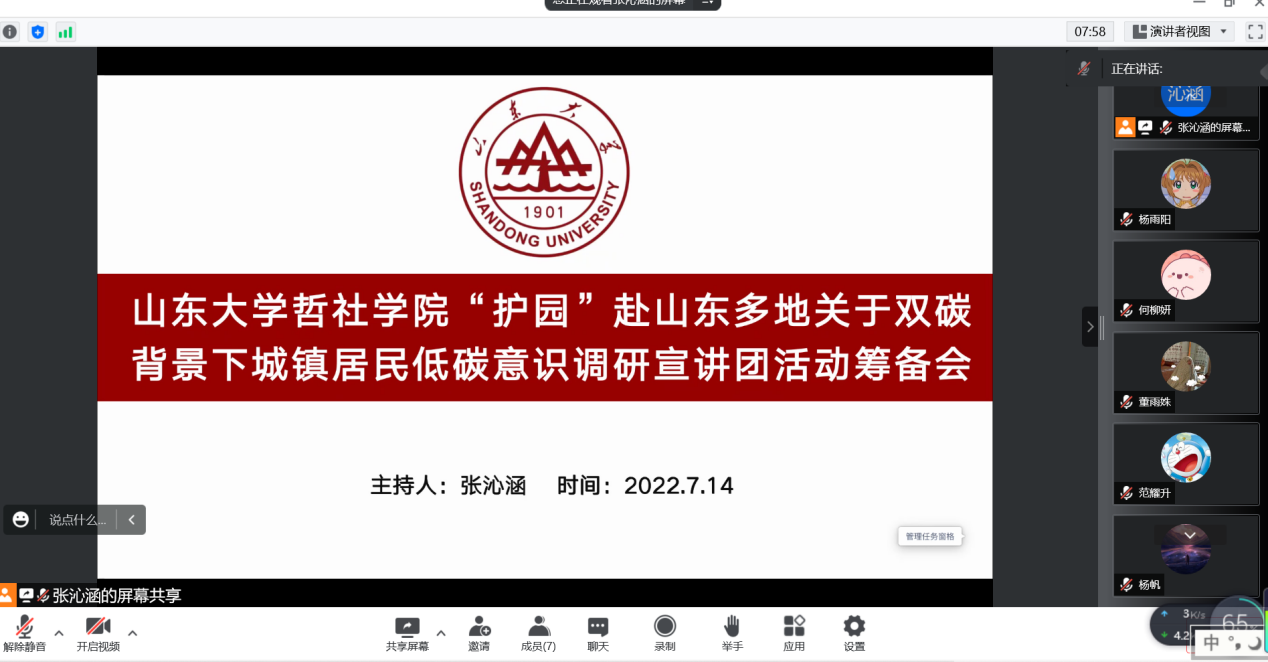
Task: Open the meeting info icon
Action: tap(10, 32)
